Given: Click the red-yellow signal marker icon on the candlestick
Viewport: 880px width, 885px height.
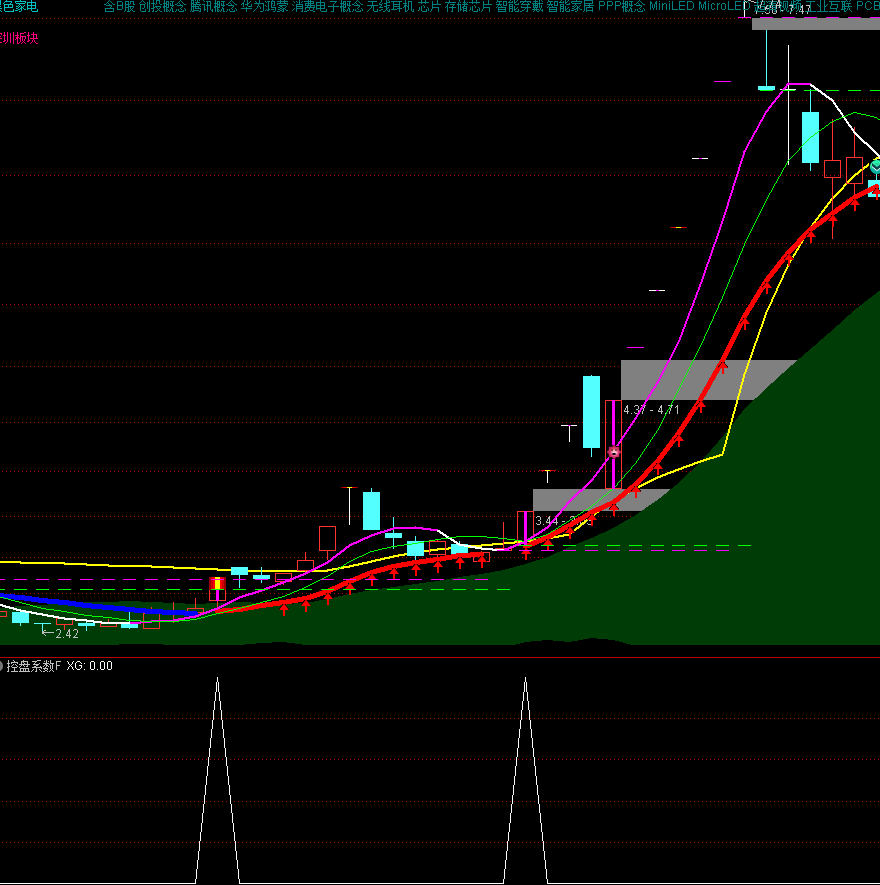Looking at the screenshot, I should pos(217,584).
